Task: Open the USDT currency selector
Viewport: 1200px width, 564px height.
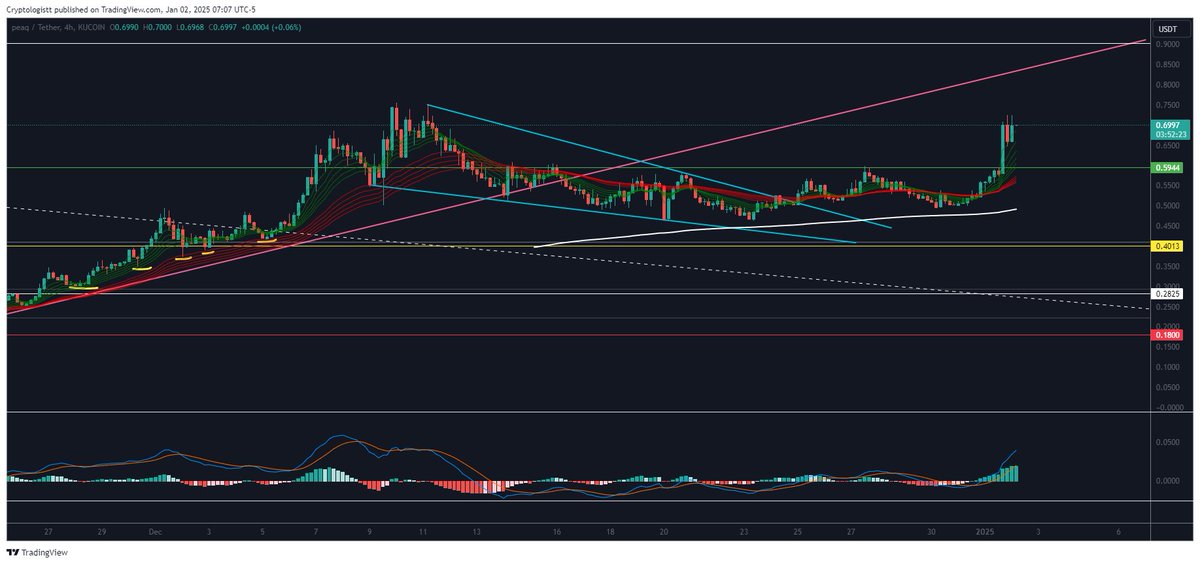Action: [x=1166, y=28]
